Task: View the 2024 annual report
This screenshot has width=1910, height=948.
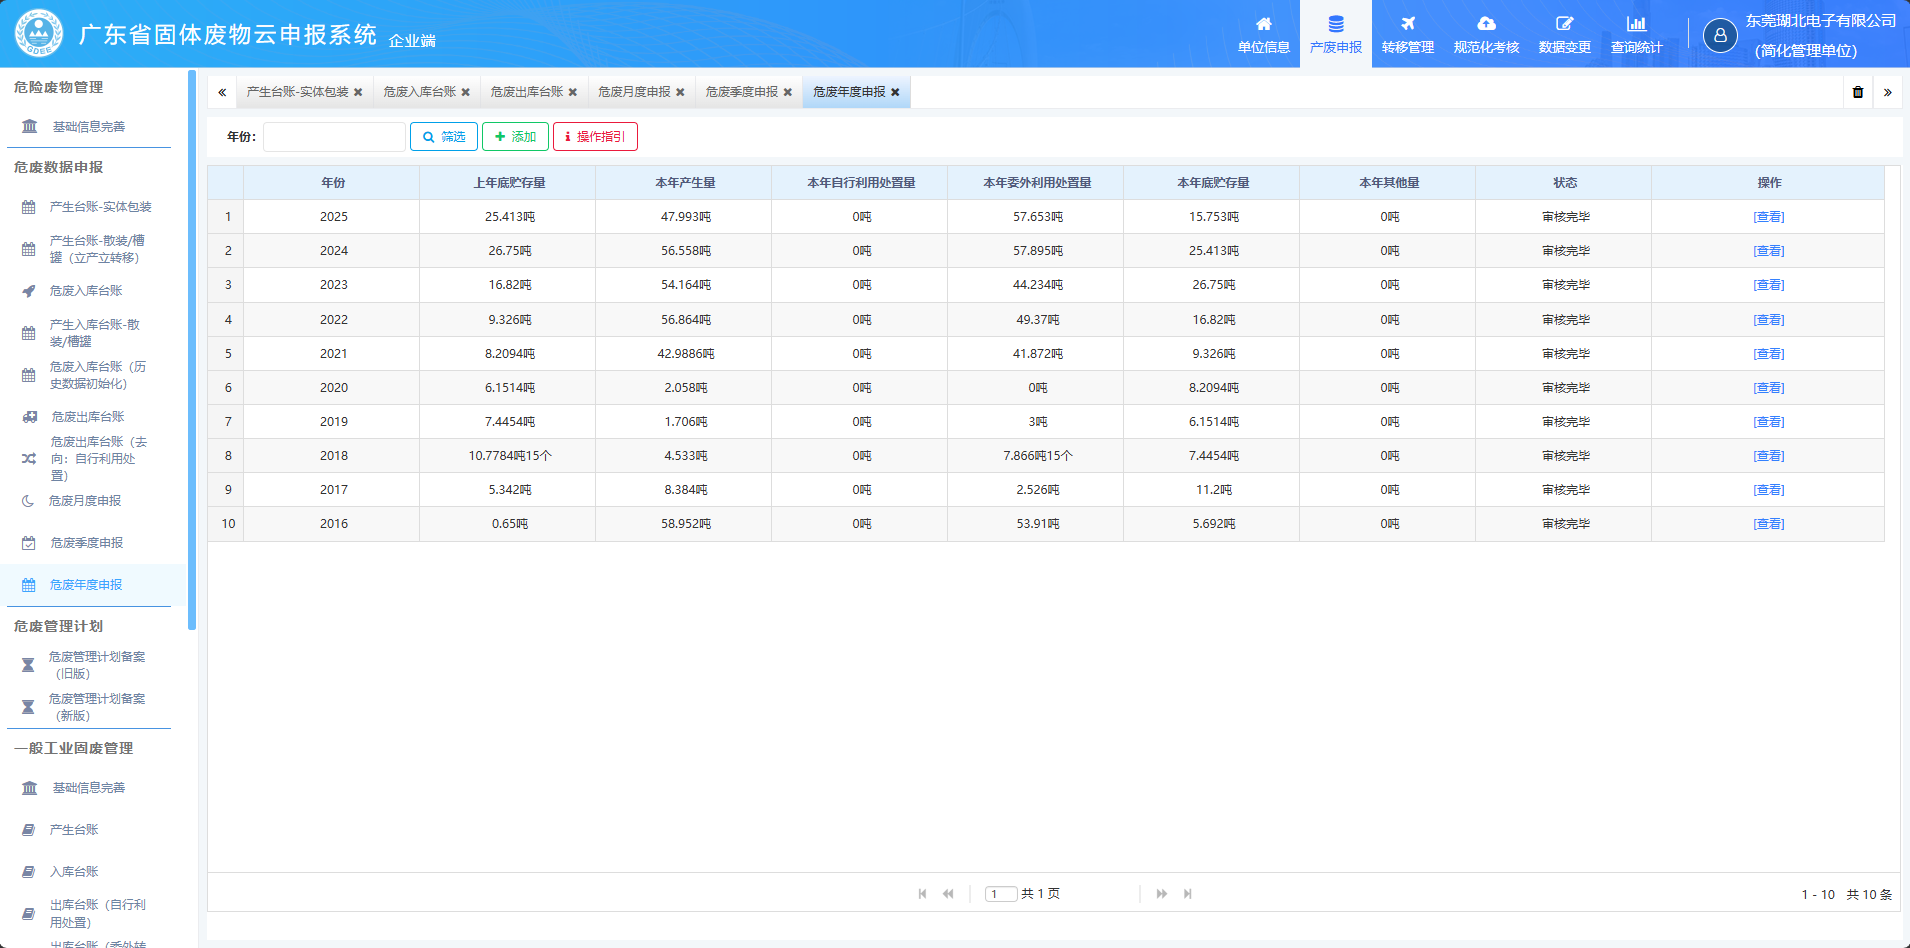Action: pos(1768,251)
